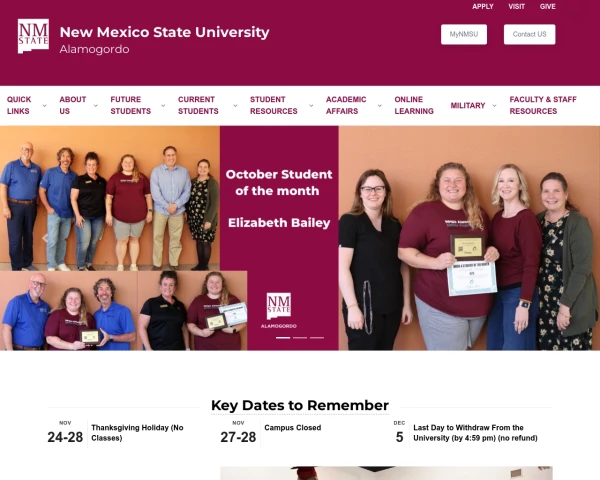Screen dimensions: 600x480
Task: Jump to the third carousel slide indicator
Action: [317, 338]
